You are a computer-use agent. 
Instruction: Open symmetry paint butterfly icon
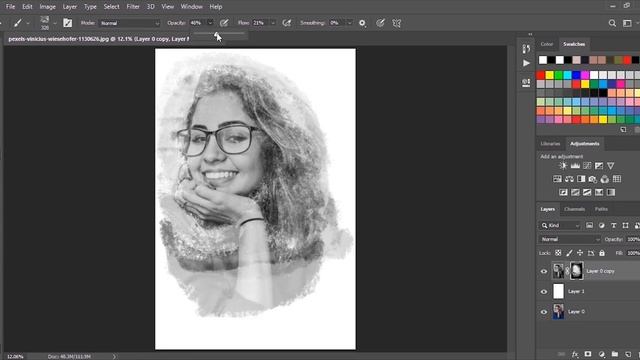click(397, 23)
